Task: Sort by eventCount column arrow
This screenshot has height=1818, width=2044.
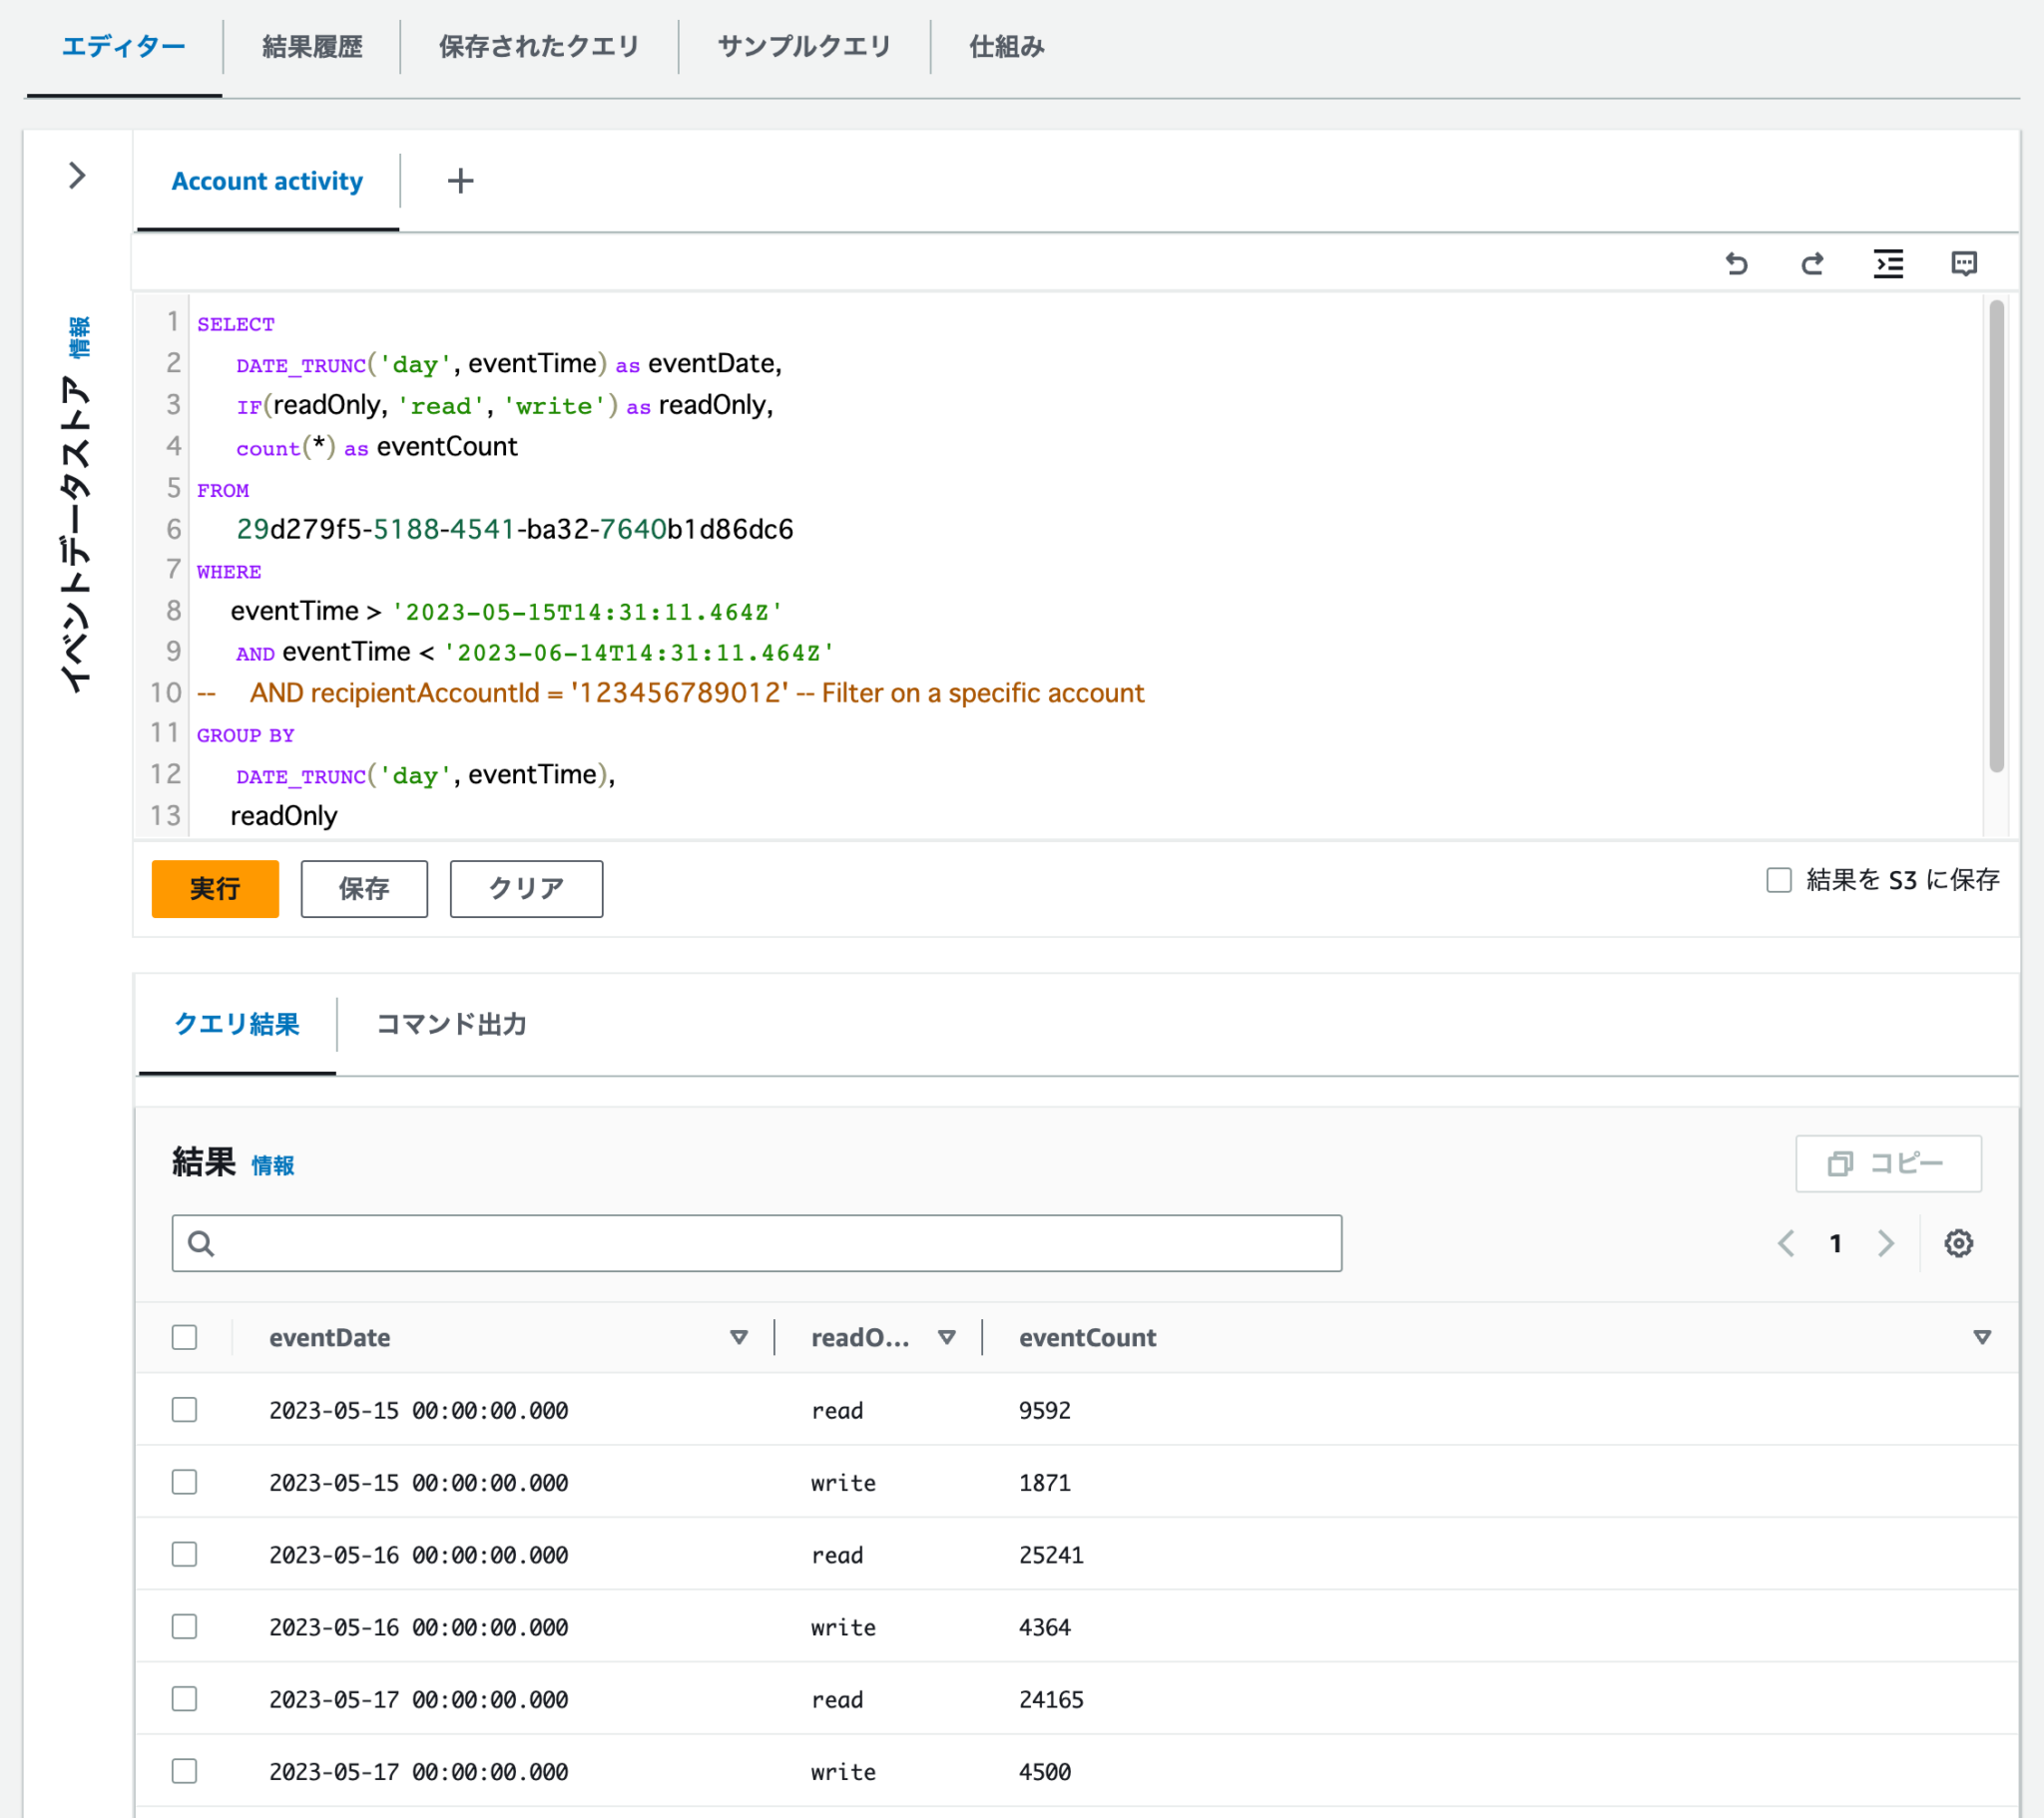Action: pos(1982,1337)
